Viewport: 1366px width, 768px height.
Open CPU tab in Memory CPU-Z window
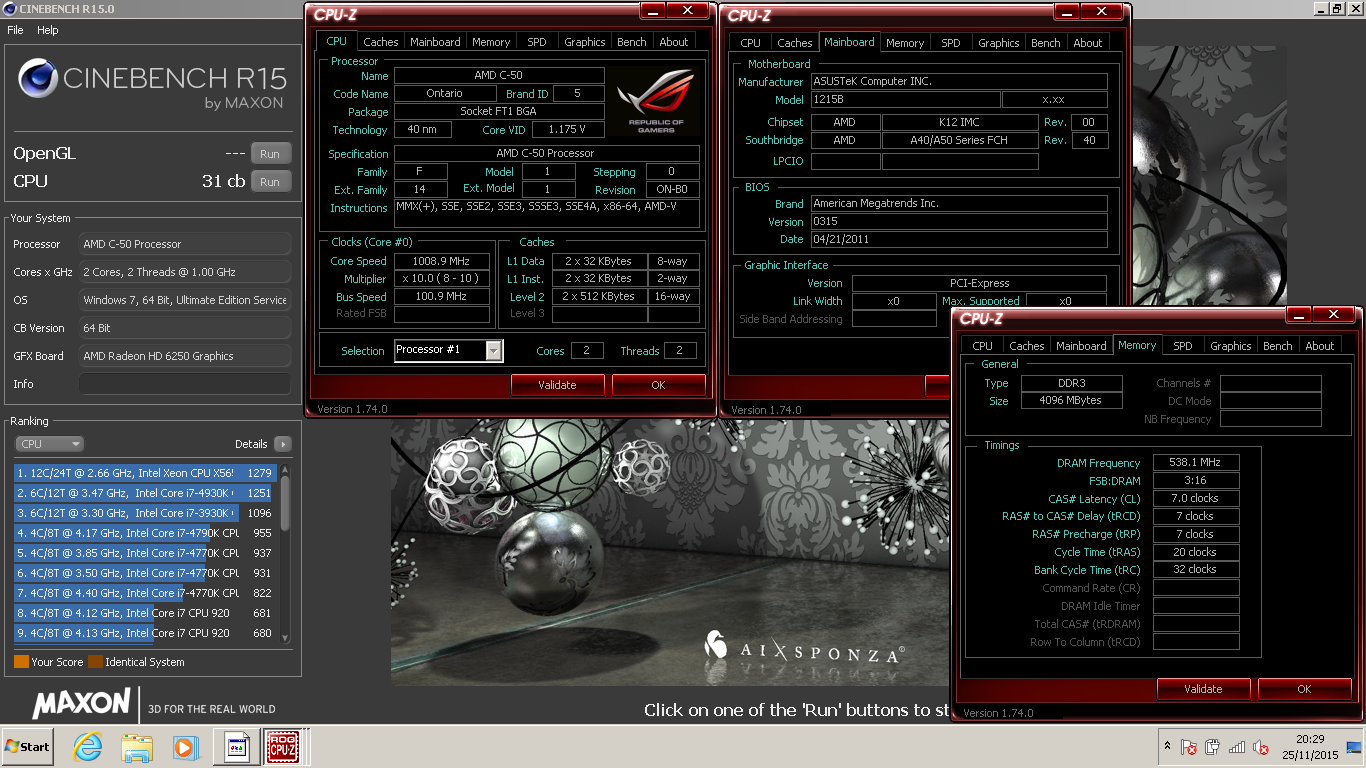click(983, 346)
